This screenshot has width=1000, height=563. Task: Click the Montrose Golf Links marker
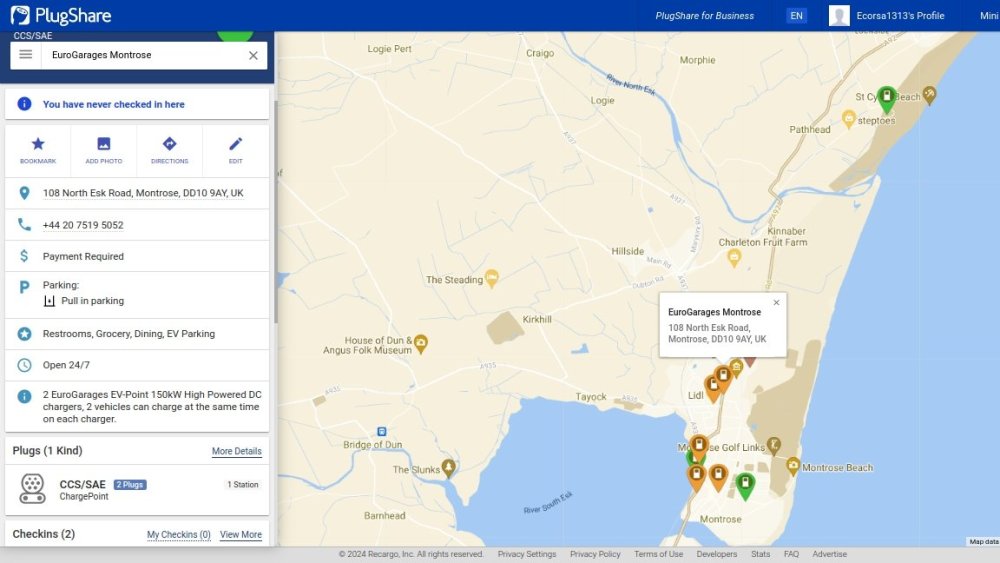pyautogui.click(x=774, y=445)
